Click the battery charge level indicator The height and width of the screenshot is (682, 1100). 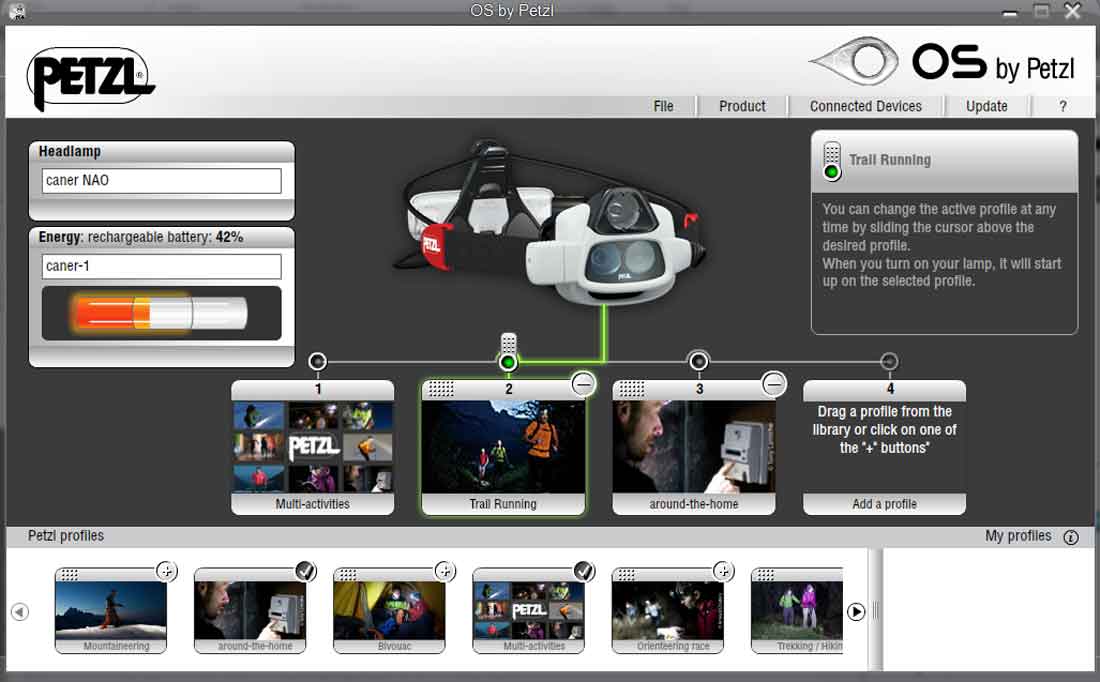point(161,313)
